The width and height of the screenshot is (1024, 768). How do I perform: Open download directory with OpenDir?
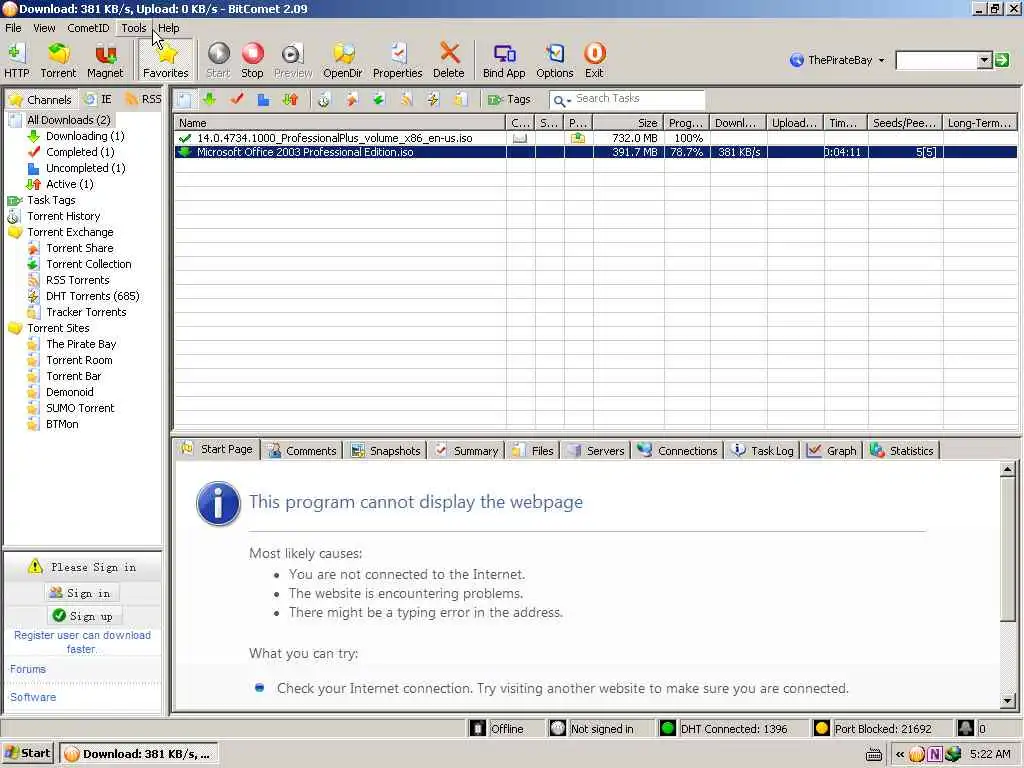tap(343, 60)
